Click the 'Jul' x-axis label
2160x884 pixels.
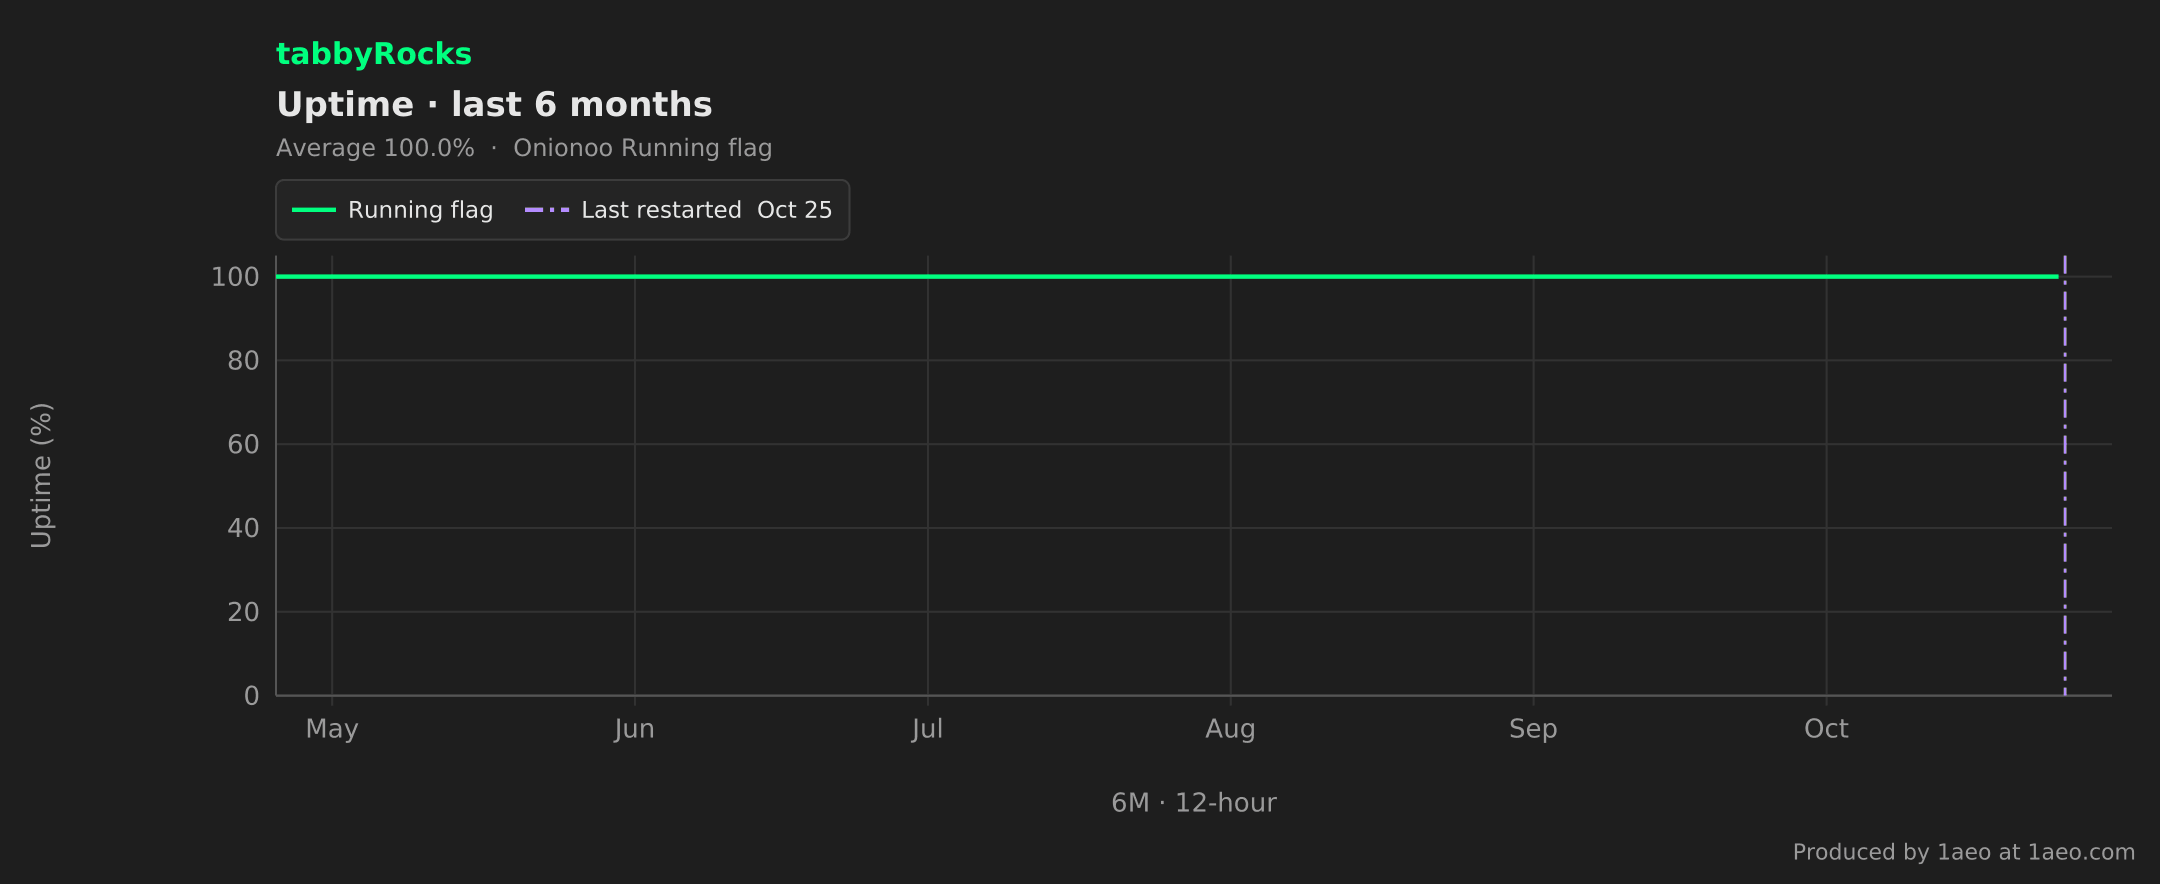(x=927, y=729)
